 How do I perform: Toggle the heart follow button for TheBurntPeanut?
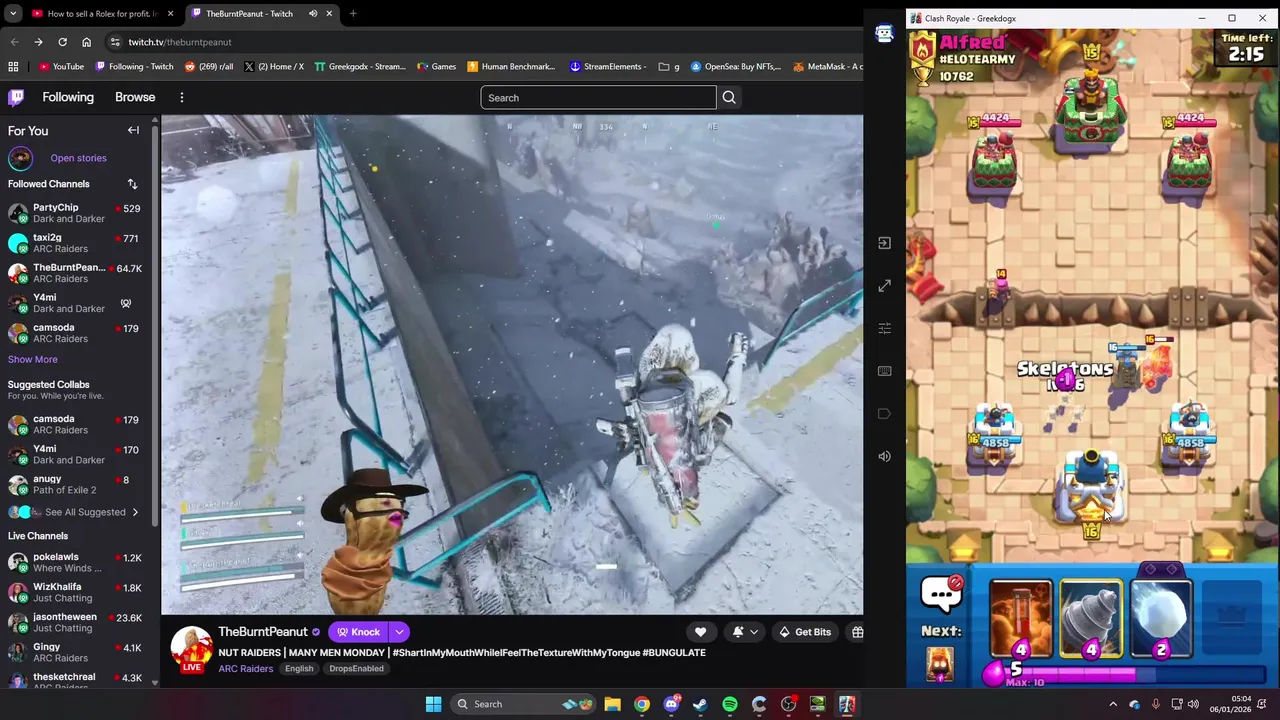pyautogui.click(x=700, y=632)
